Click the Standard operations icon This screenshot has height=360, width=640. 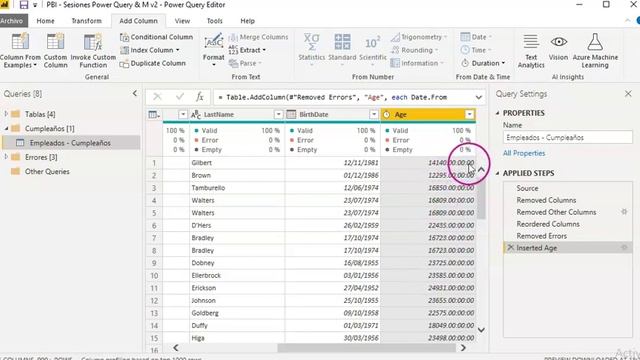coord(342,41)
